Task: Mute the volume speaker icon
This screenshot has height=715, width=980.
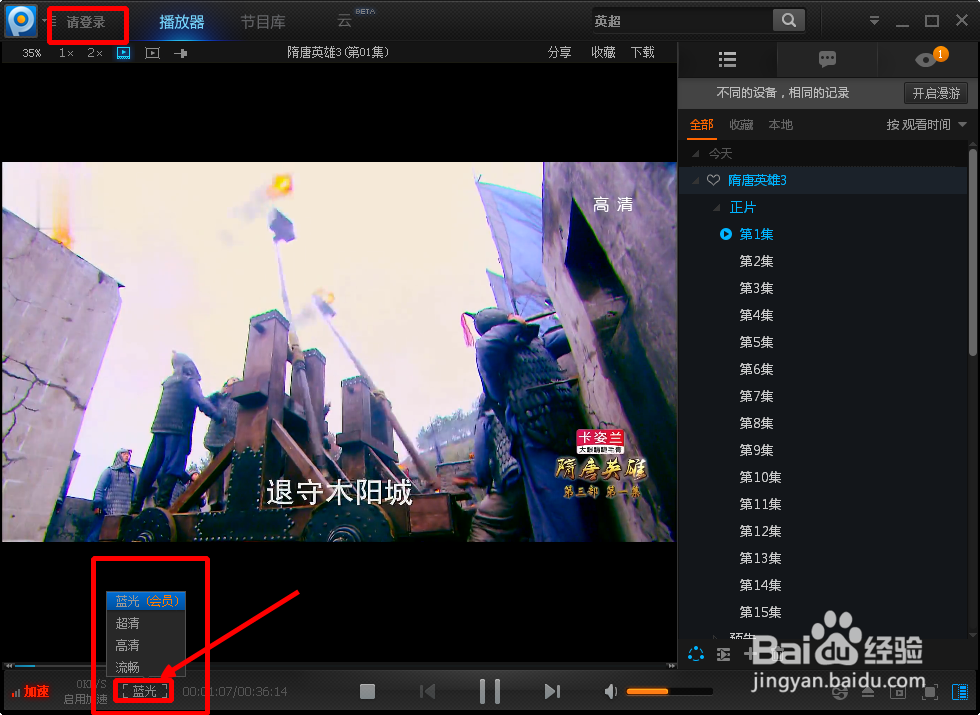Action: click(x=611, y=691)
